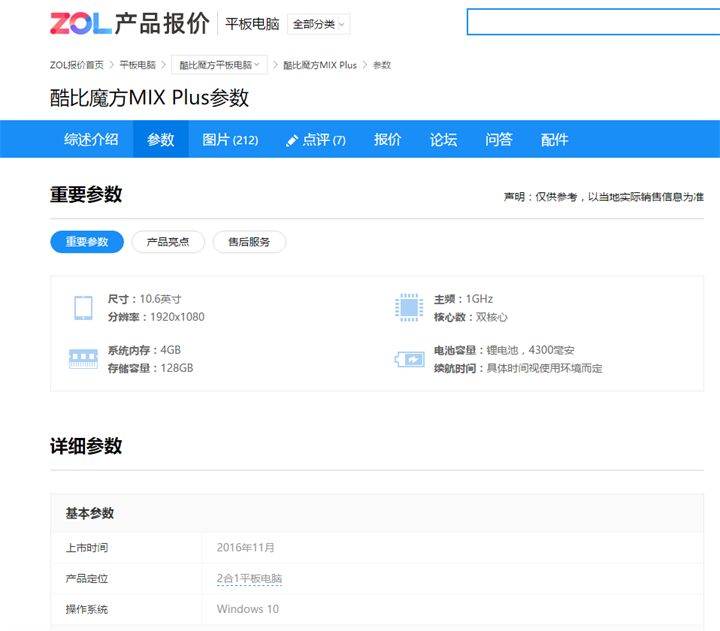Click the 电池容量 锂电池 4300毫安 text
This screenshot has width=720, height=631.
point(504,350)
